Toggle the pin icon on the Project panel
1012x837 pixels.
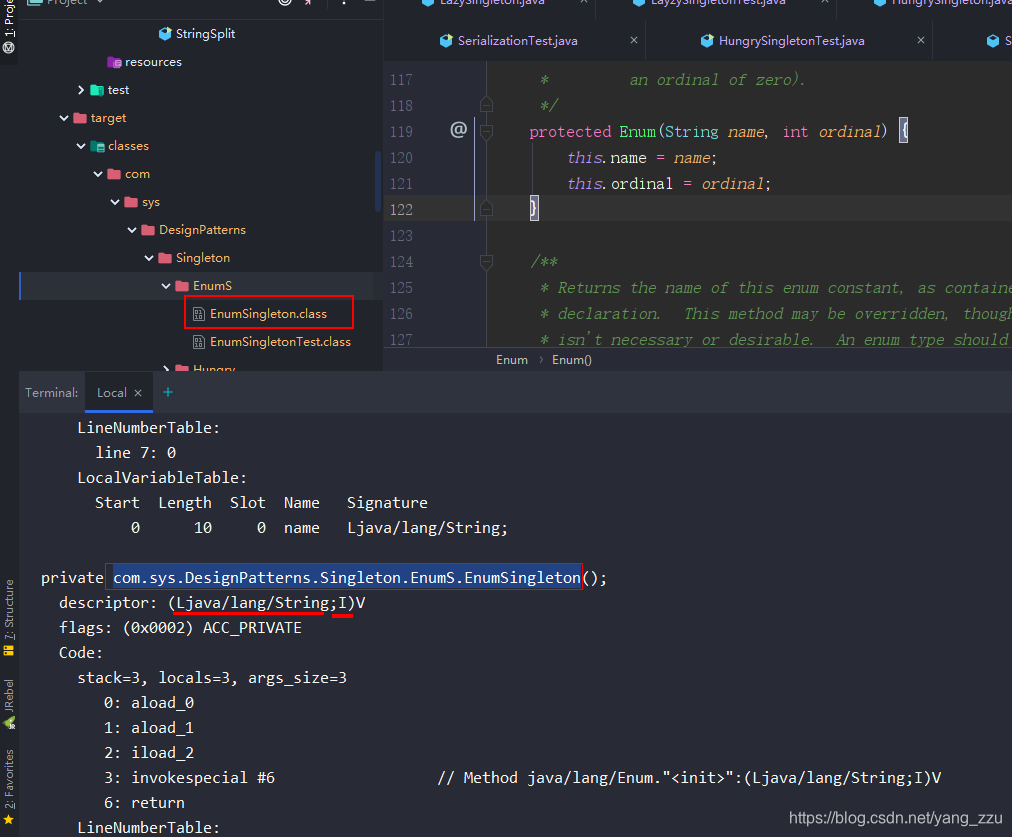point(308,3)
